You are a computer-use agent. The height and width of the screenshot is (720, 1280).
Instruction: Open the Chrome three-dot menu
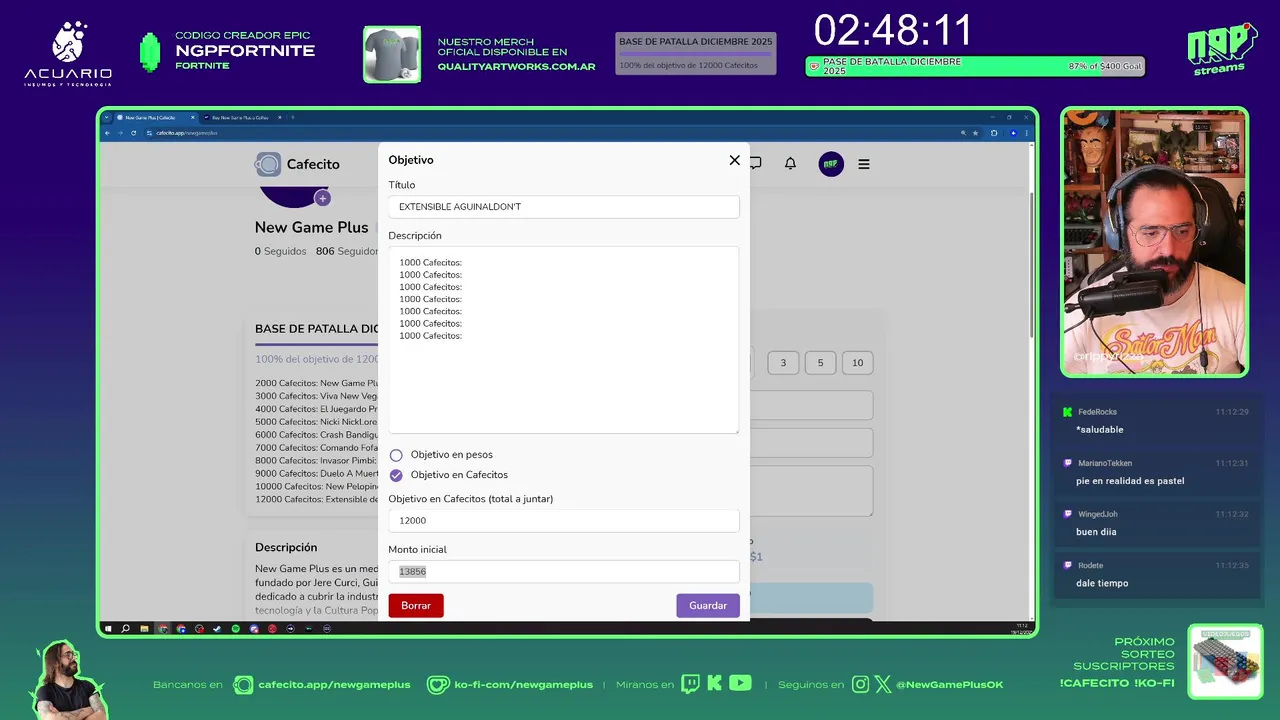1026,133
